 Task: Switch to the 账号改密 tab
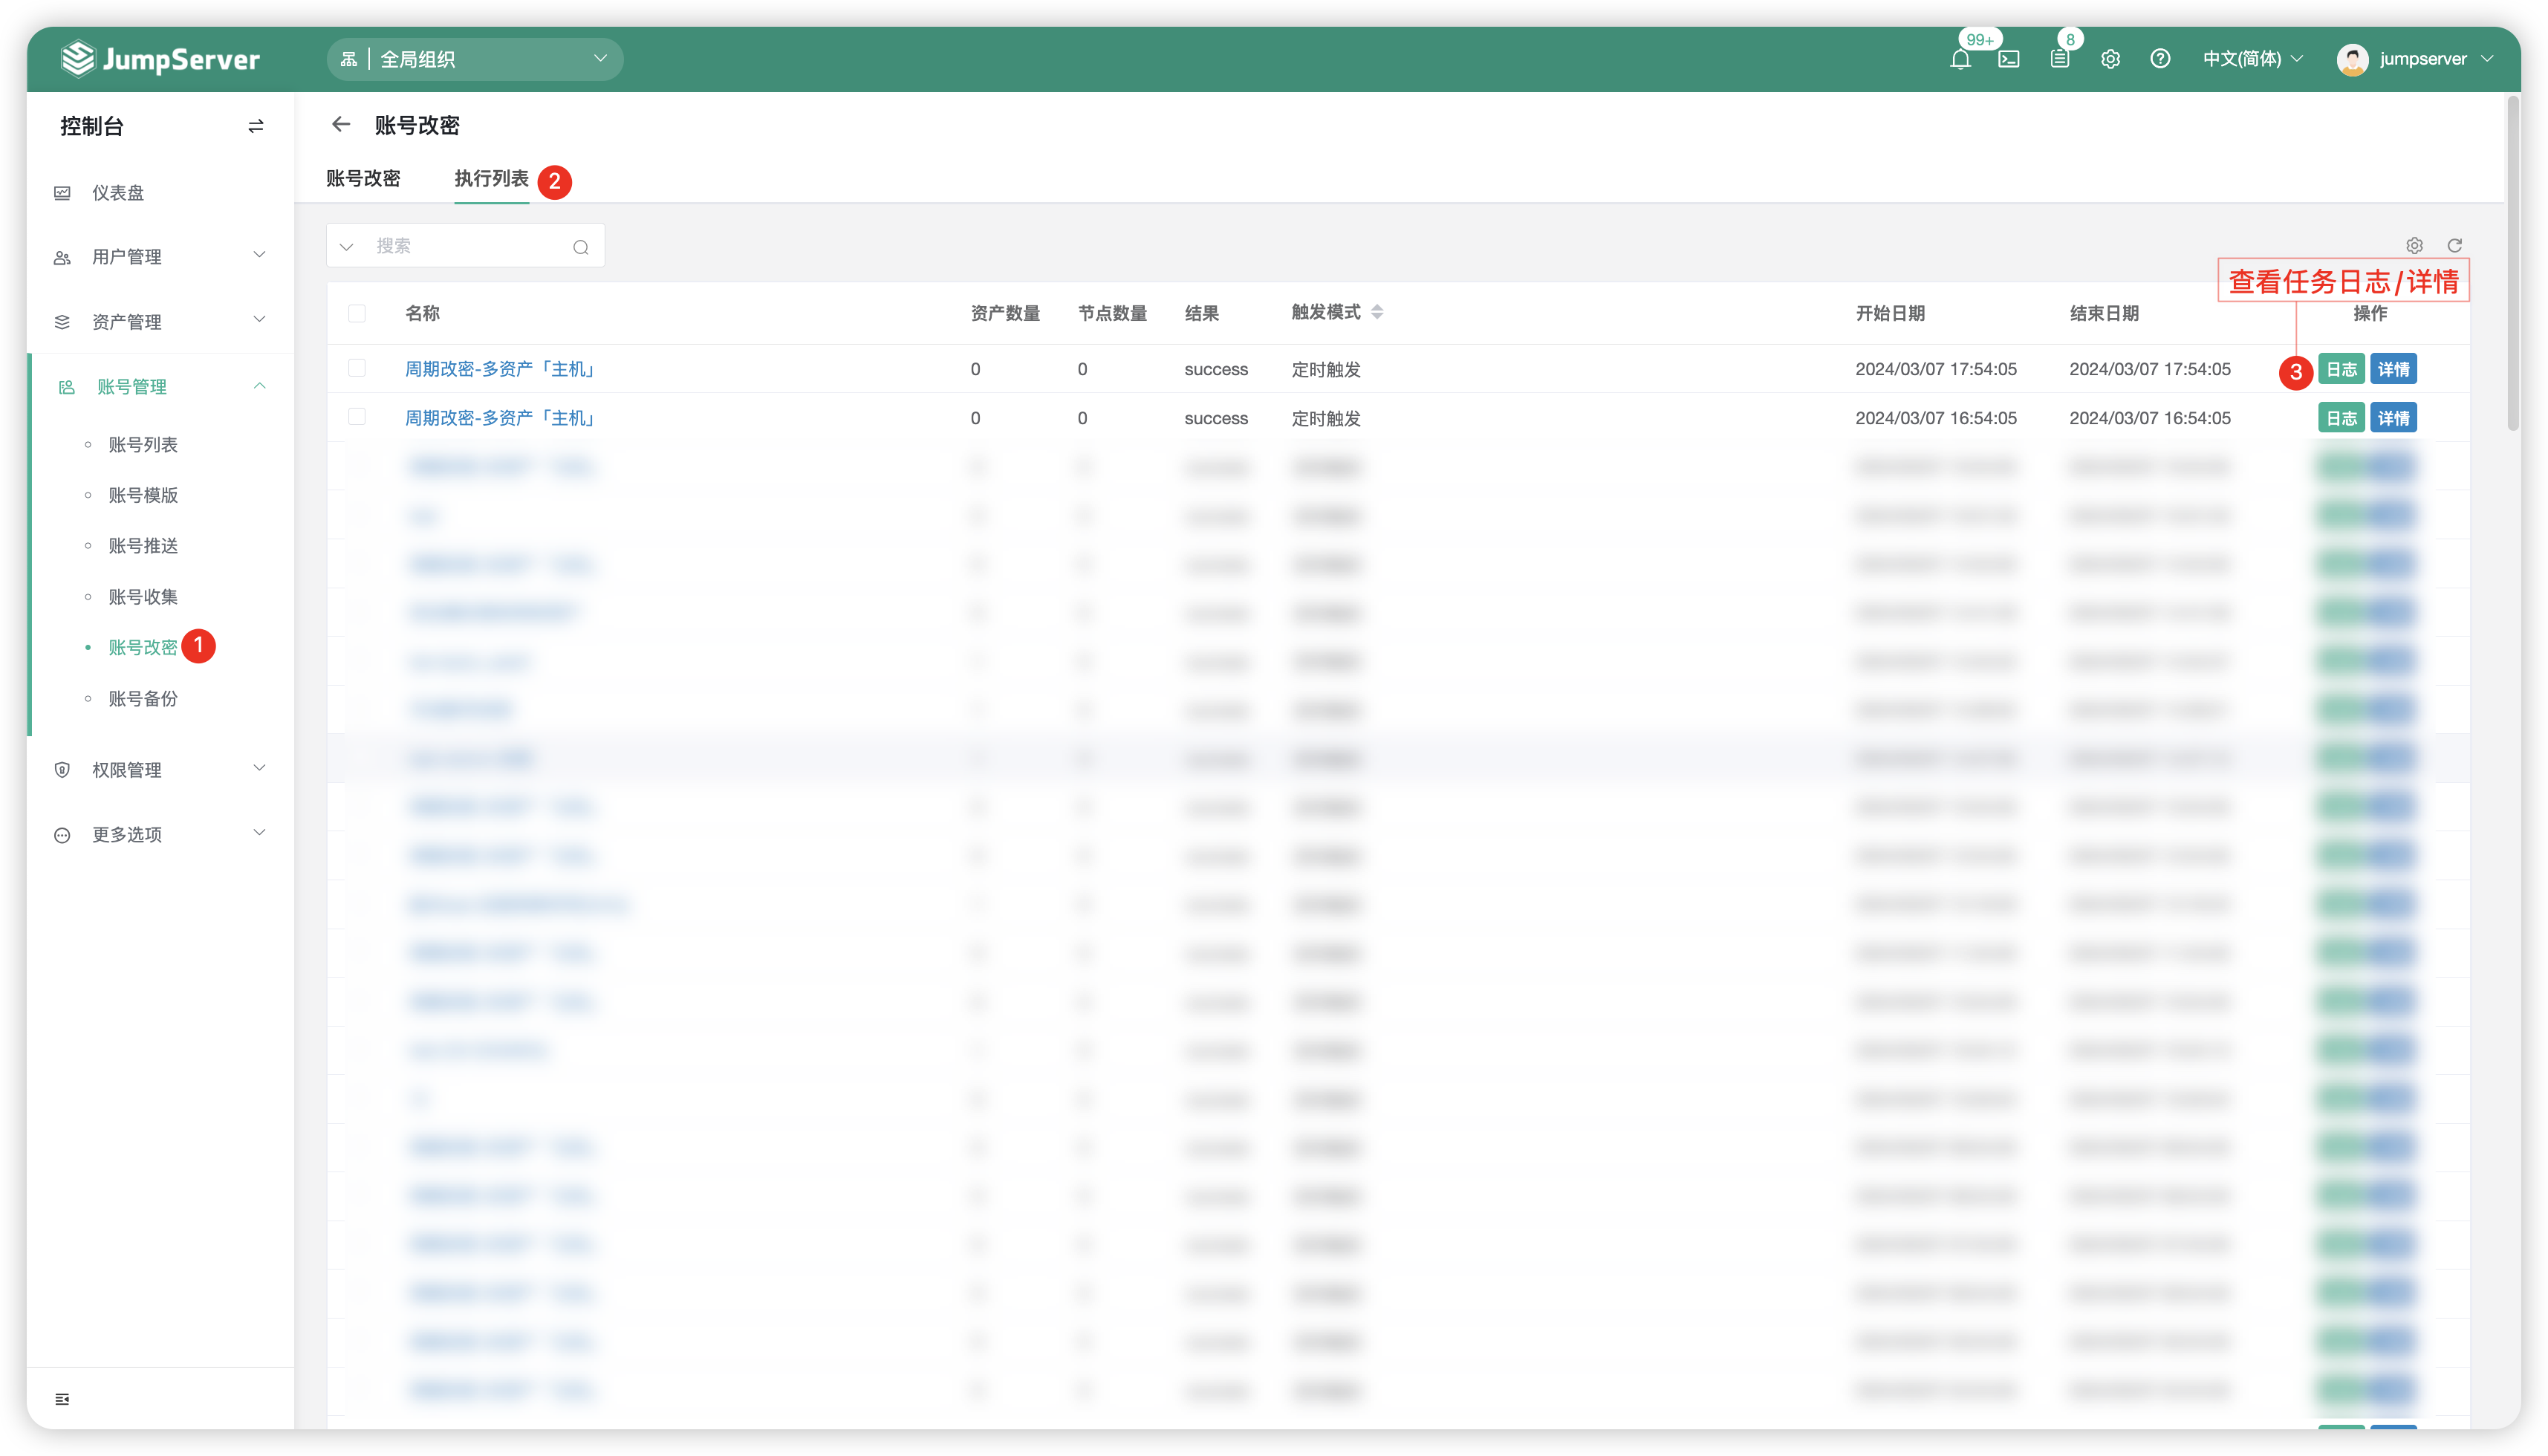pos(363,179)
